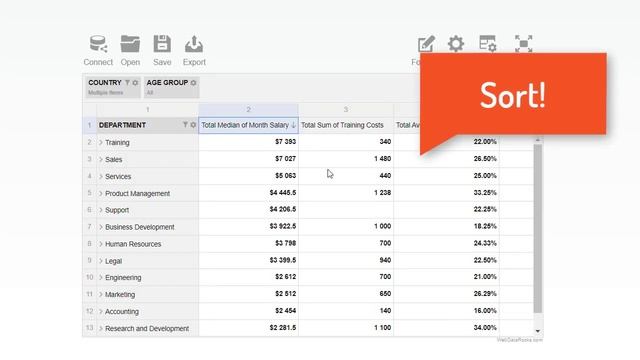Expand the Legal department row
Viewport: 640px width, 360px height.
[101, 261]
